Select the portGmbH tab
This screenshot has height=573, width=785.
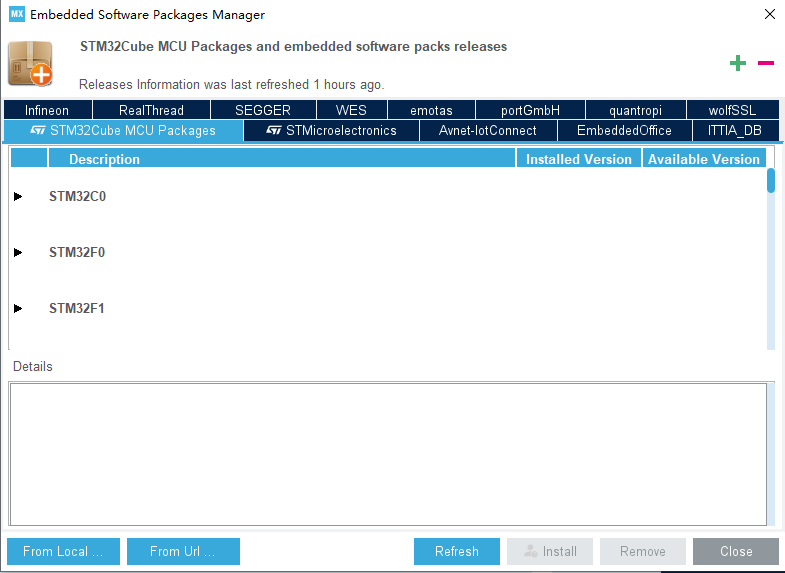530,110
